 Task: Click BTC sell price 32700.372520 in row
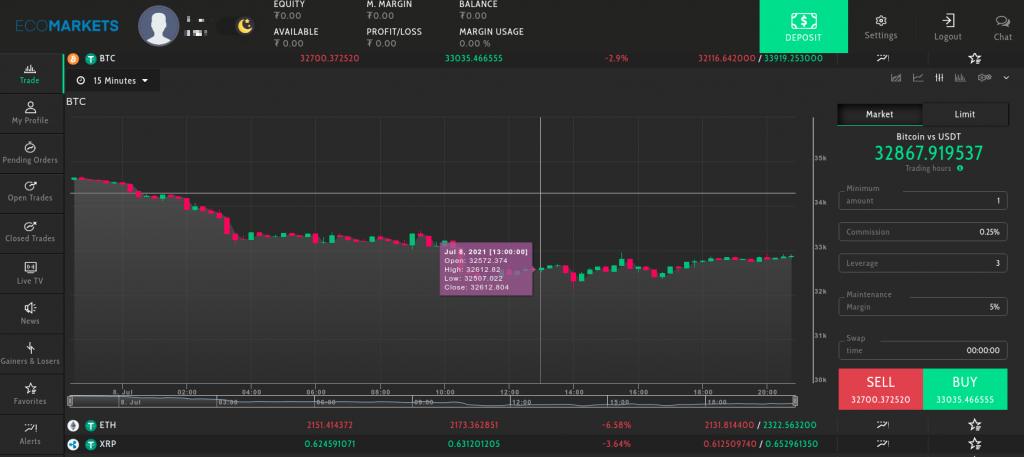point(330,58)
